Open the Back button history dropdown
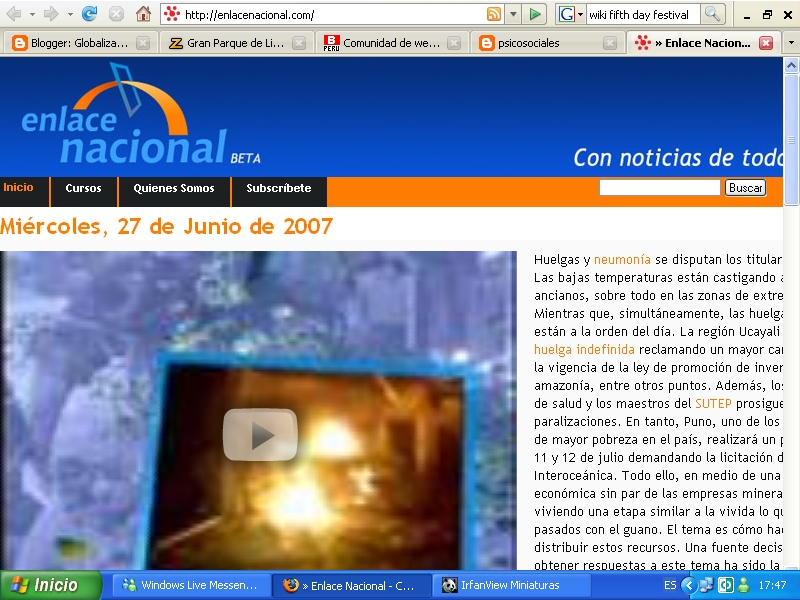The height and width of the screenshot is (600, 800). [x=32, y=14]
